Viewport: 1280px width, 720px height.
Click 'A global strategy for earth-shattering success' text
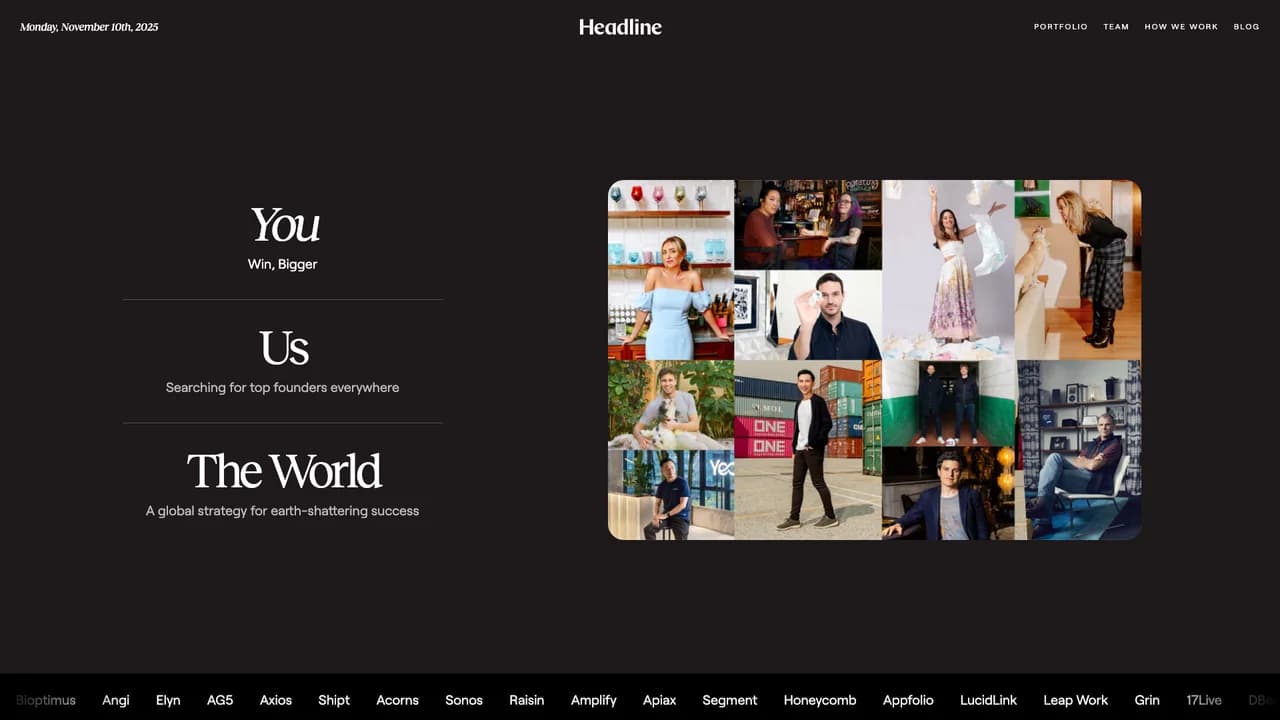282,511
